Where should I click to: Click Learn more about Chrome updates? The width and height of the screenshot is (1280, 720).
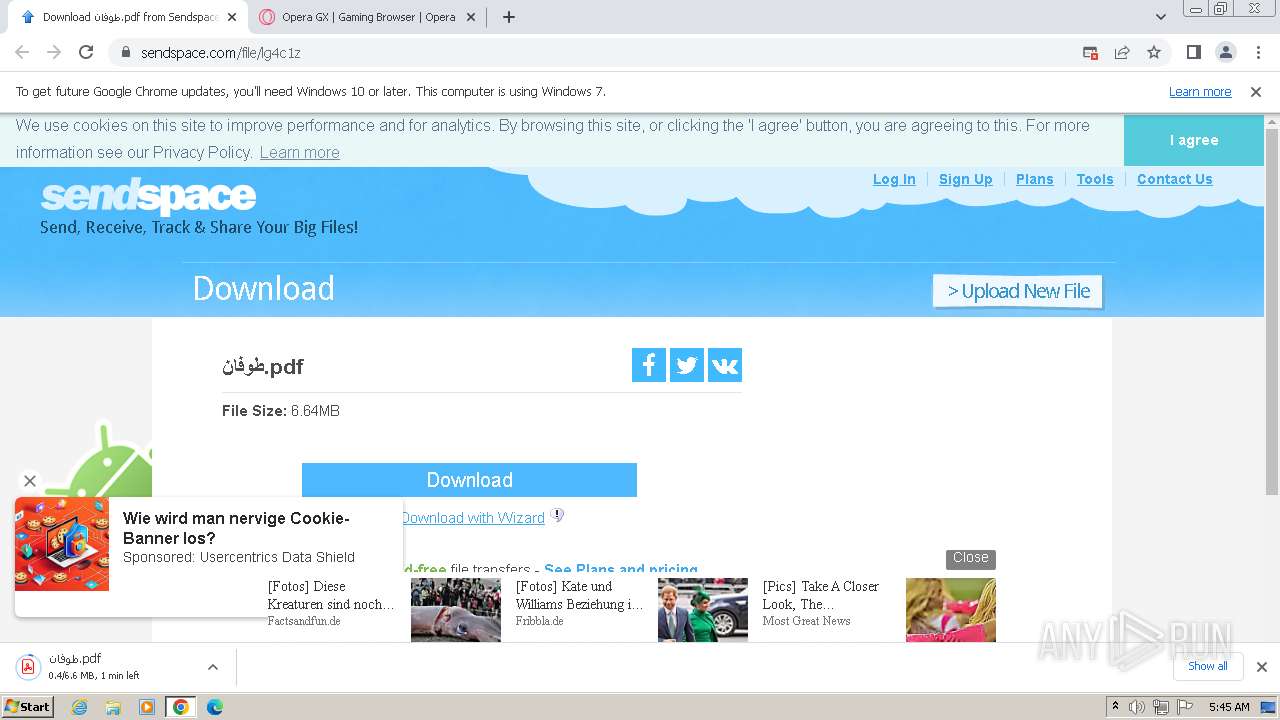click(x=1200, y=92)
